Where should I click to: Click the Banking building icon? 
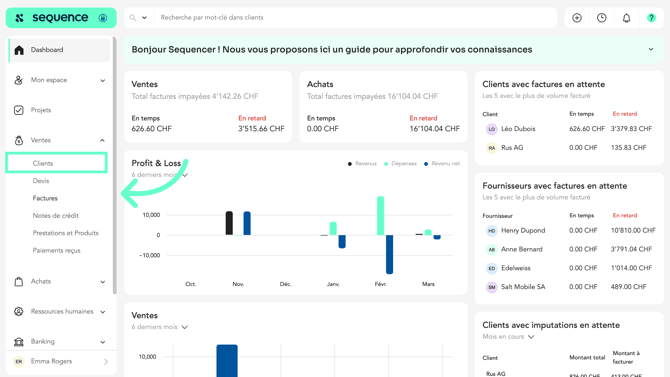(x=18, y=342)
